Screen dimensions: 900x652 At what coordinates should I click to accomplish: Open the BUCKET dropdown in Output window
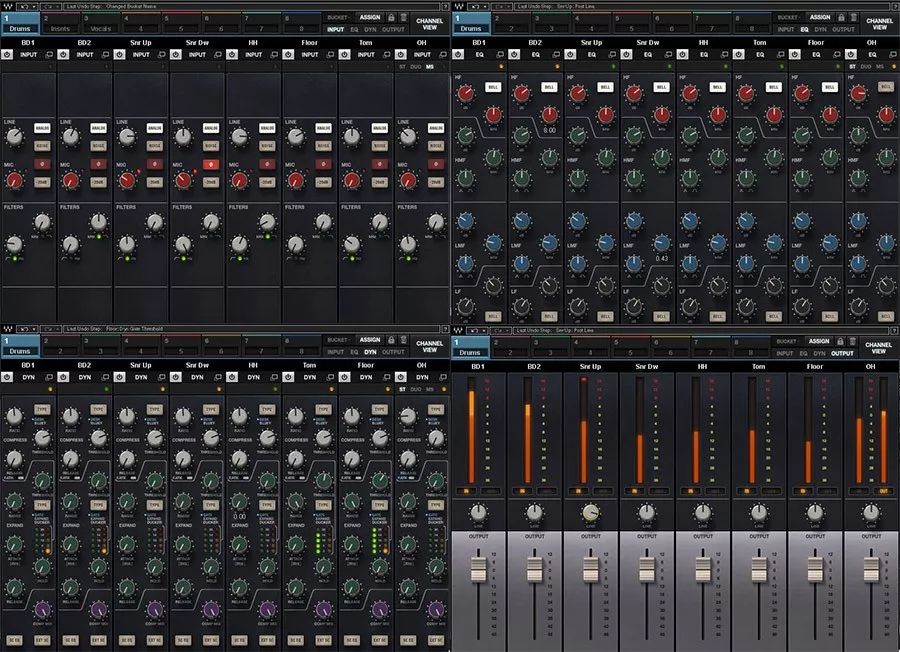[788, 341]
